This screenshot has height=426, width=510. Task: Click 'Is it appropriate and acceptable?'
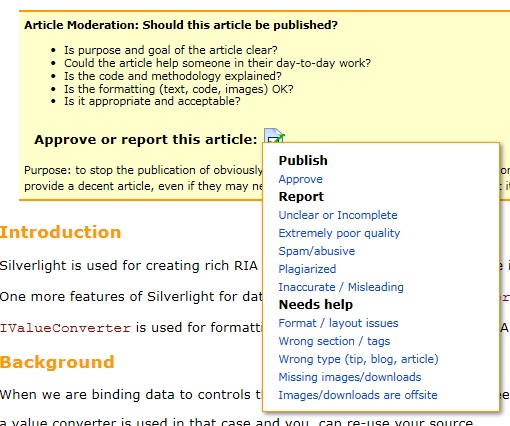click(x=152, y=101)
